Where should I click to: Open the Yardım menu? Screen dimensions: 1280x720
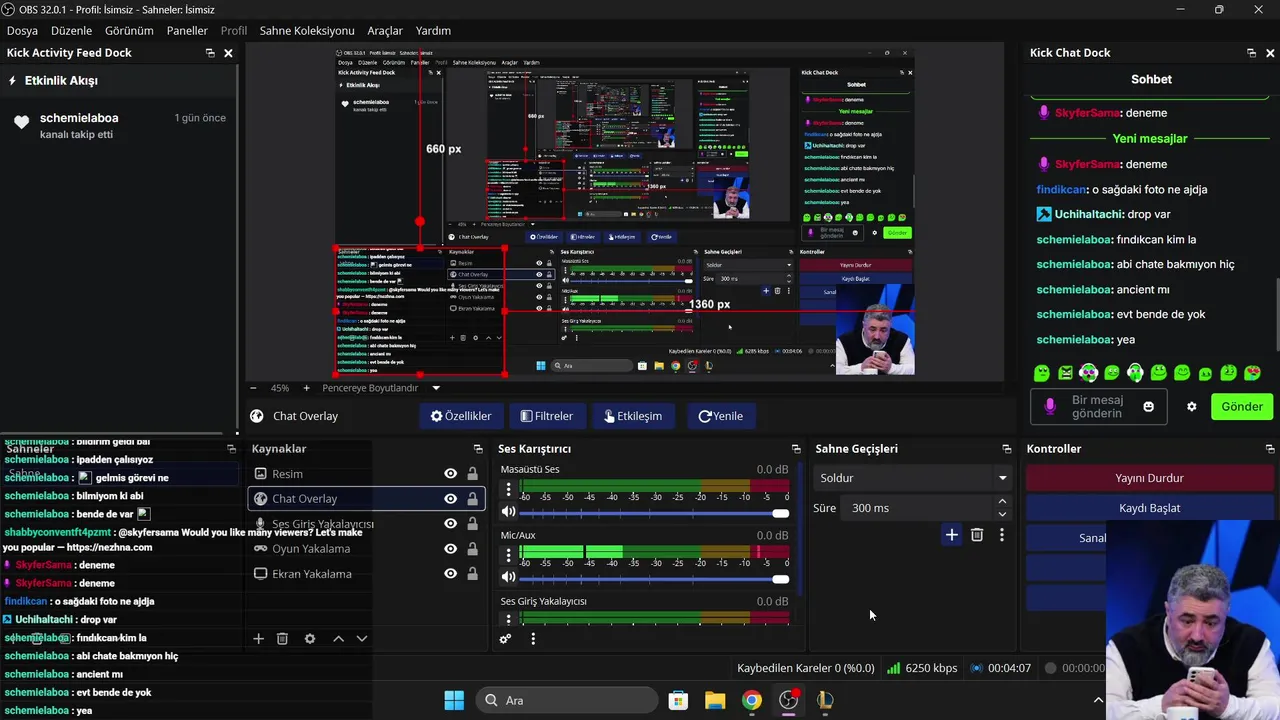433,31
